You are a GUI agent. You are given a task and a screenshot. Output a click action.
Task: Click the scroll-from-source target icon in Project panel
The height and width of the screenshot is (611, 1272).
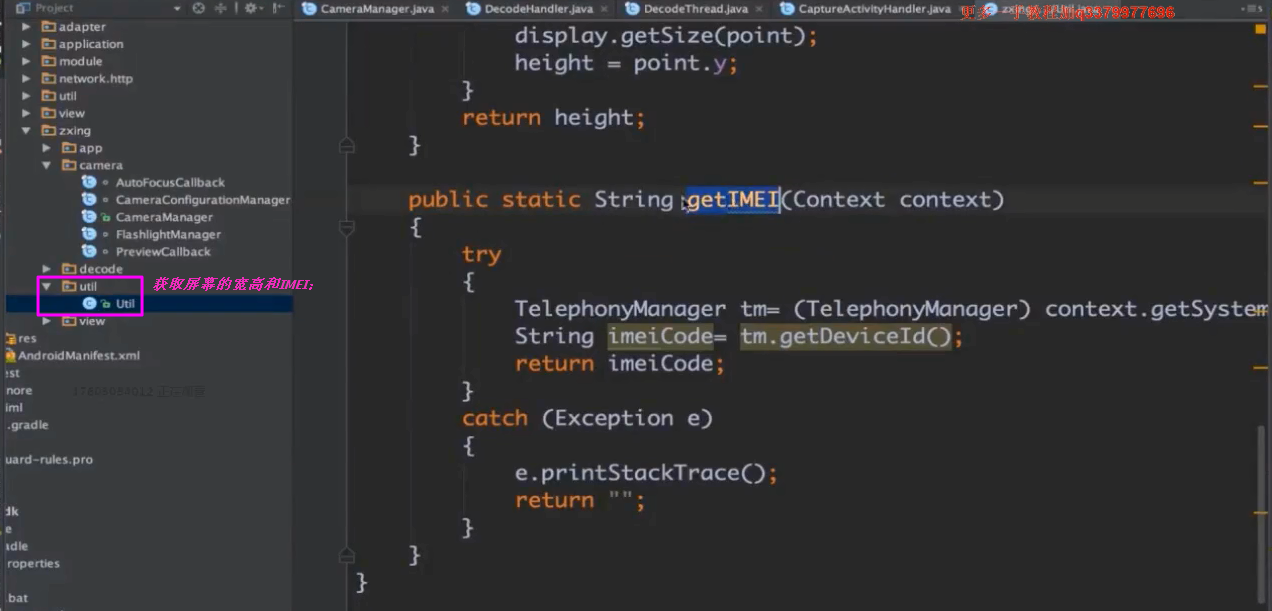198,8
